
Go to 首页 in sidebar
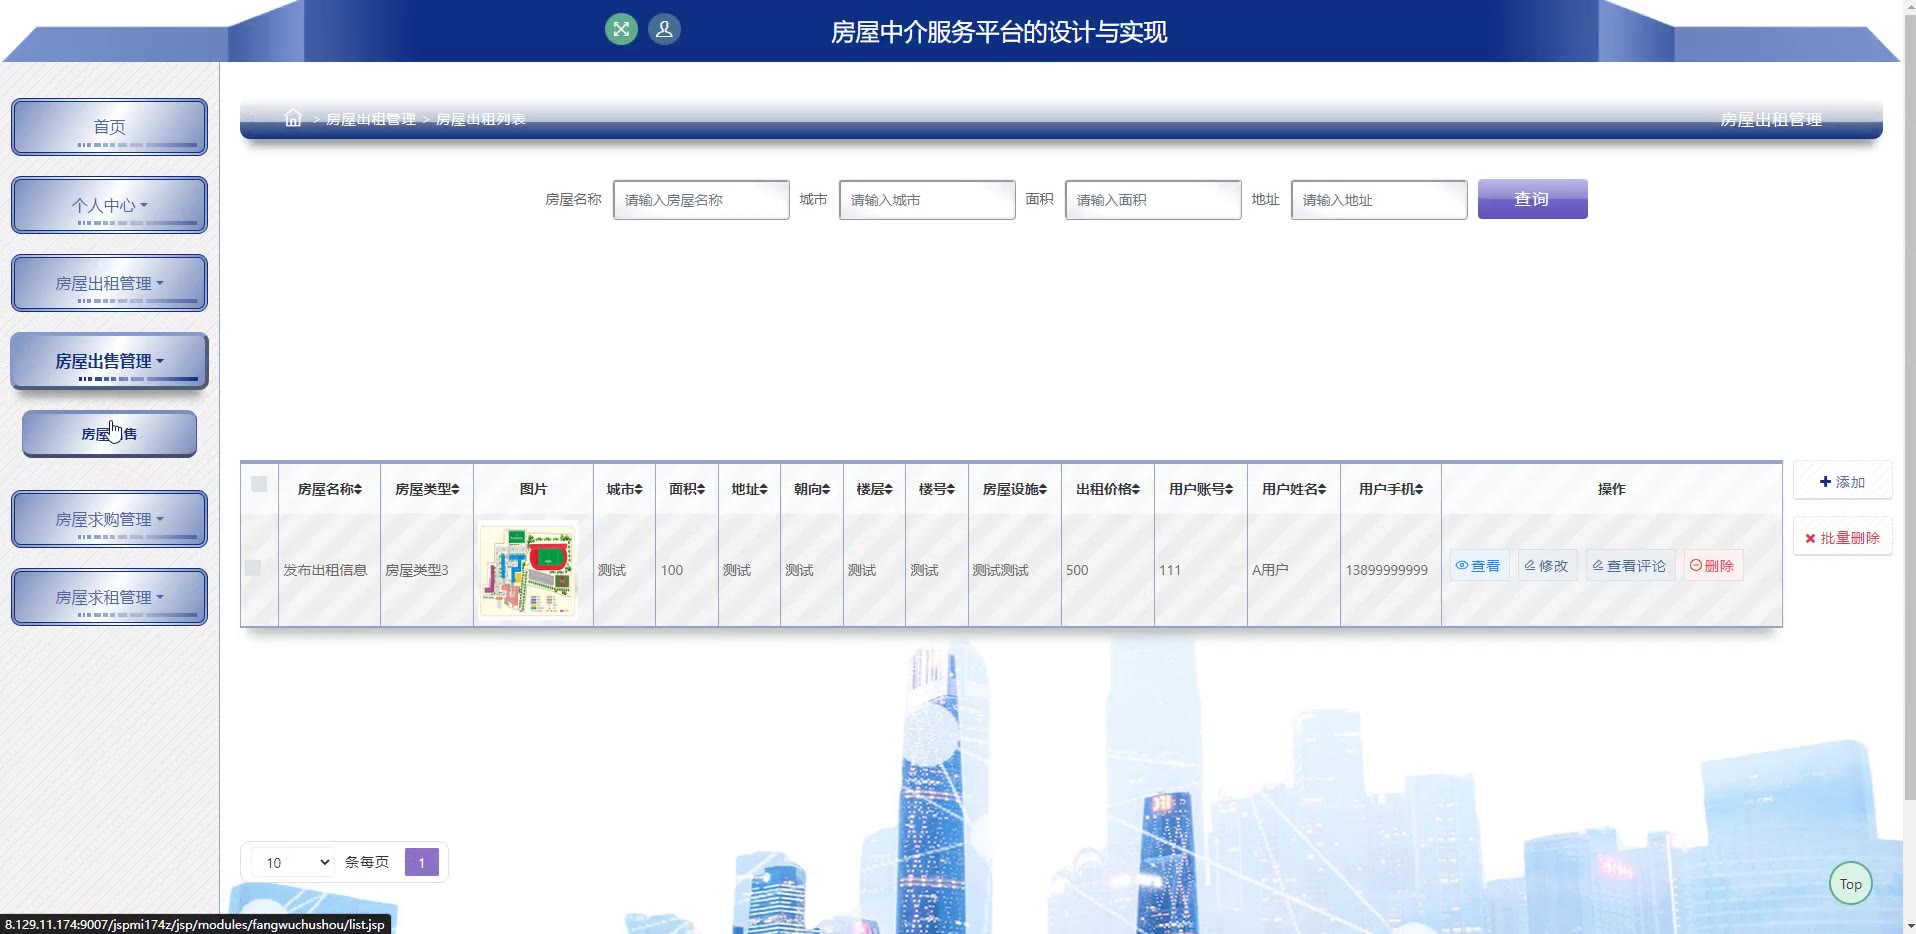click(x=109, y=127)
